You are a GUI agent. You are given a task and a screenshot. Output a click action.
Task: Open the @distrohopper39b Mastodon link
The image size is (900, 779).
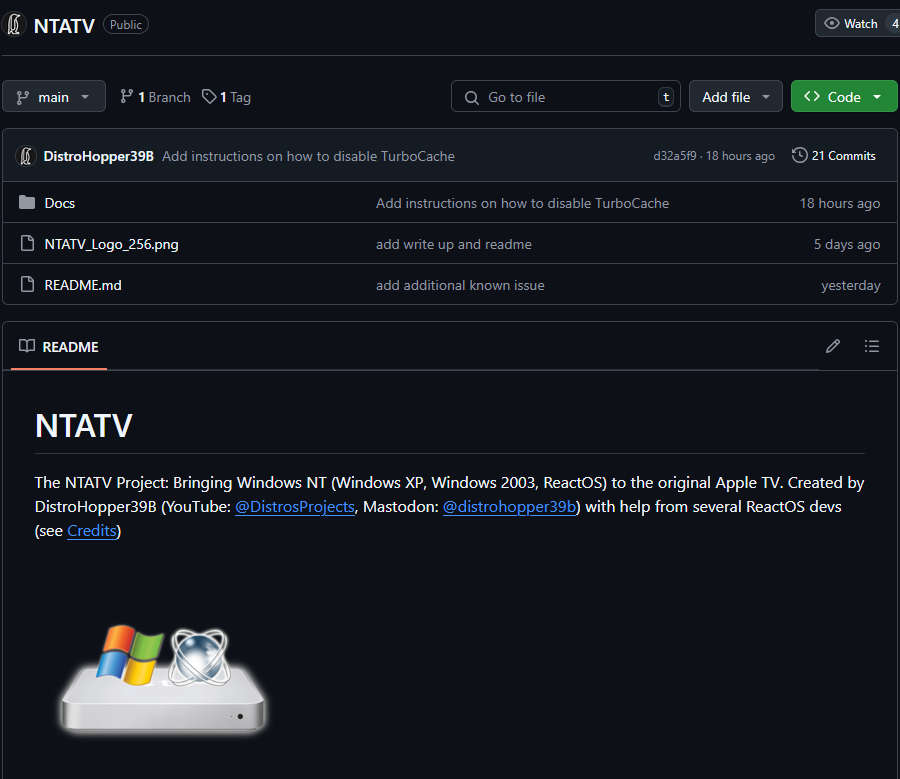click(x=509, y=507)
